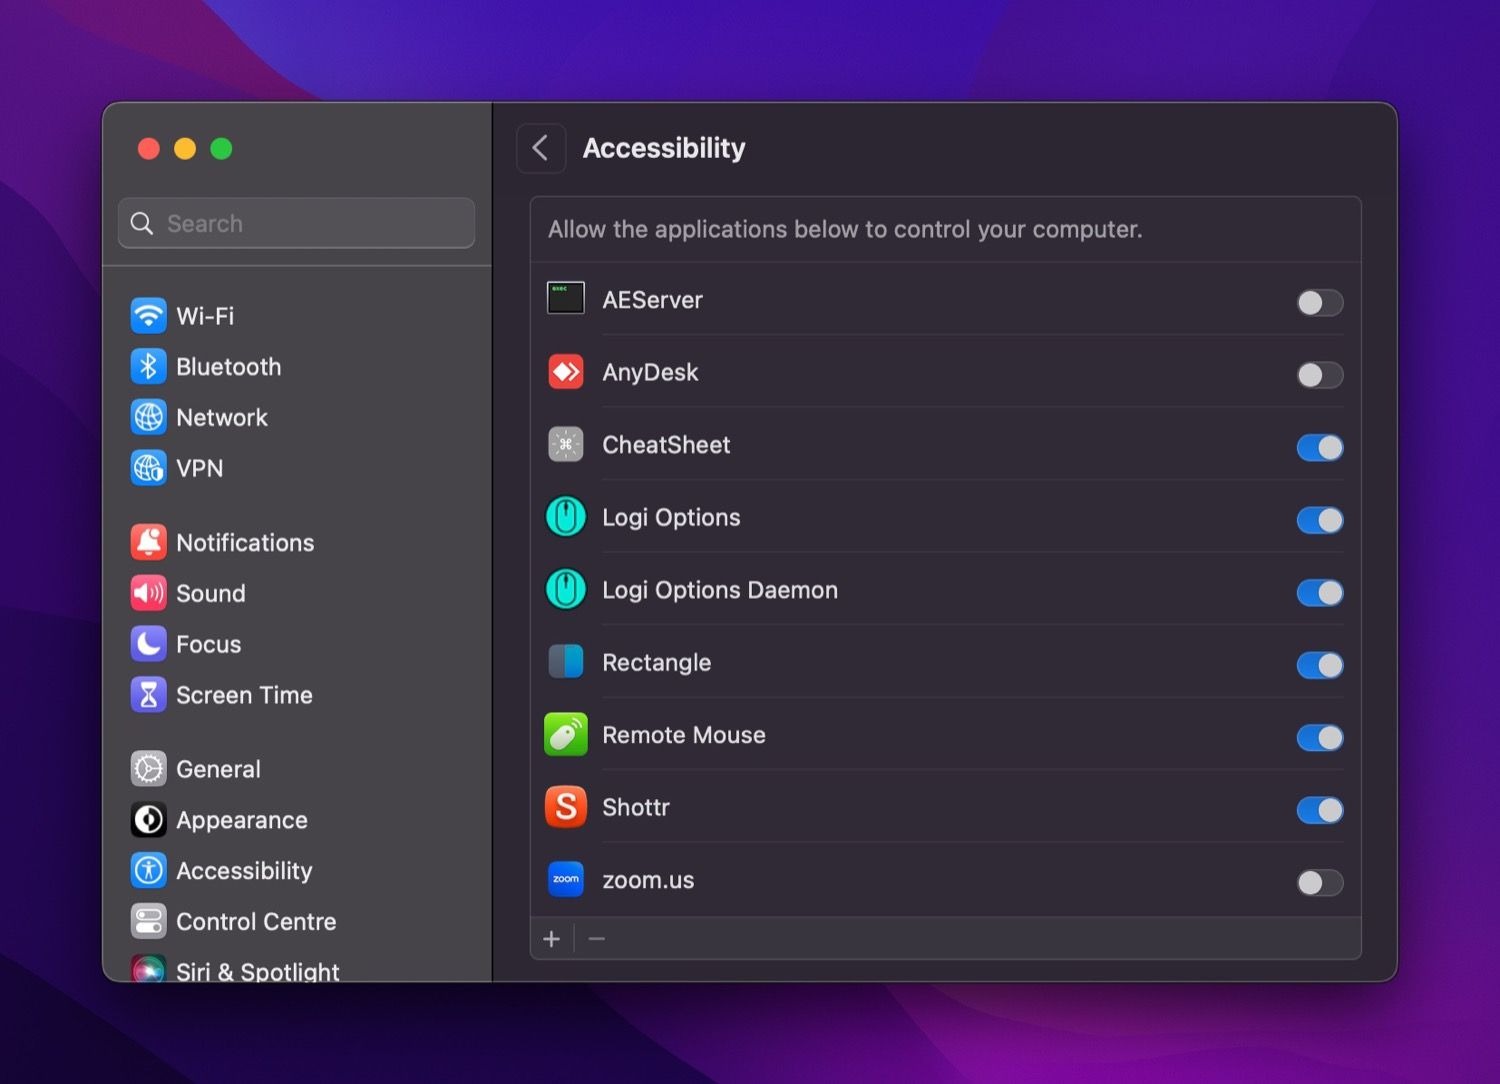Click the search magnifier icon
This screenshot has width=1500, height=1084.
pos(142,223)
